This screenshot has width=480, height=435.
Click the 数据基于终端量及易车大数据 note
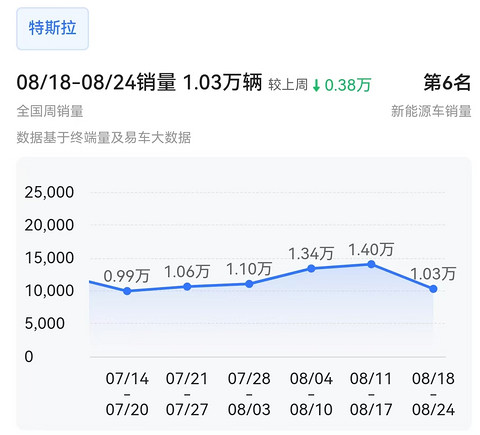[x=104, y=137]
